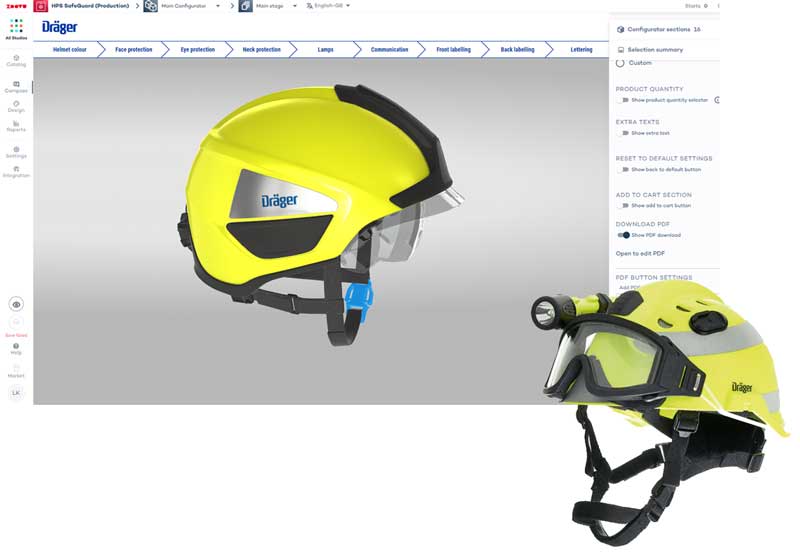Select the Neck protection step tab

(262, 50)
